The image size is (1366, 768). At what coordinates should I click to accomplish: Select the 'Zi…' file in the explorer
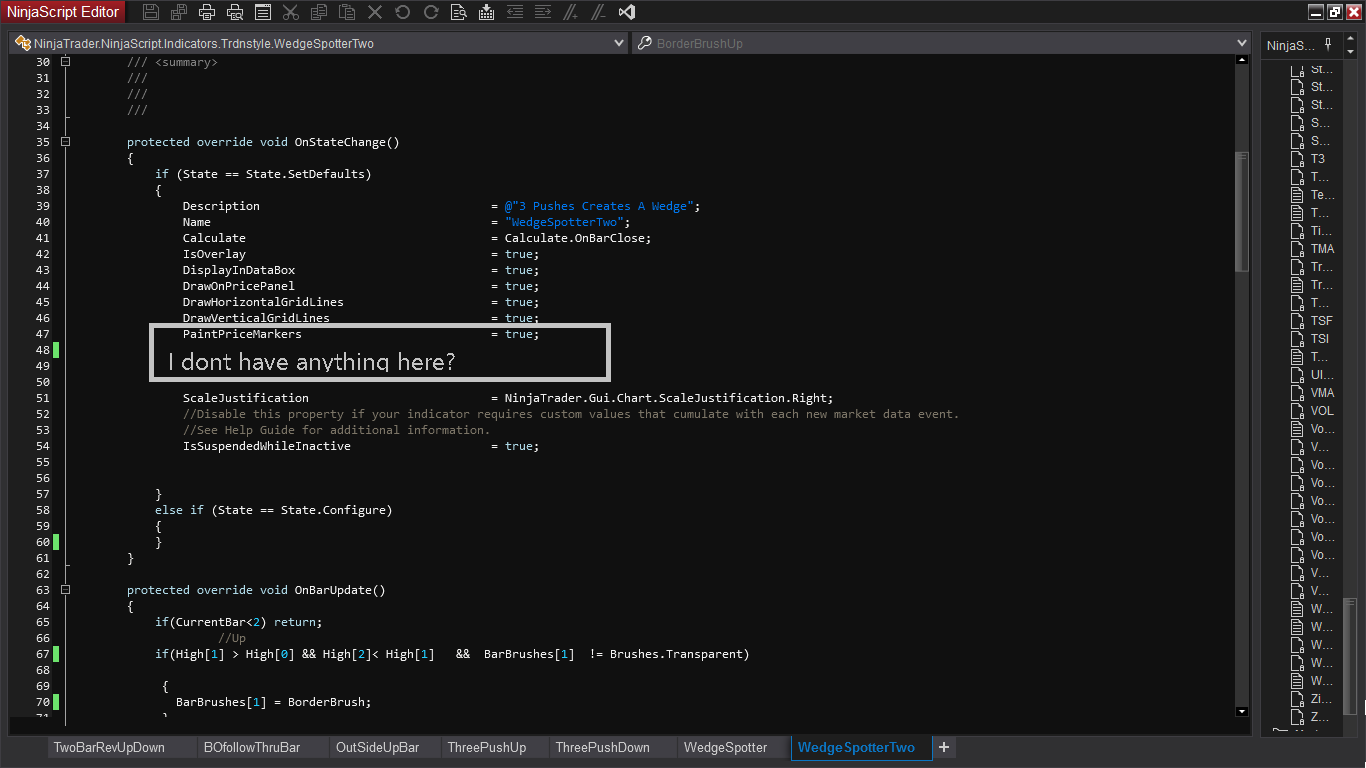tap(1321, 699)
